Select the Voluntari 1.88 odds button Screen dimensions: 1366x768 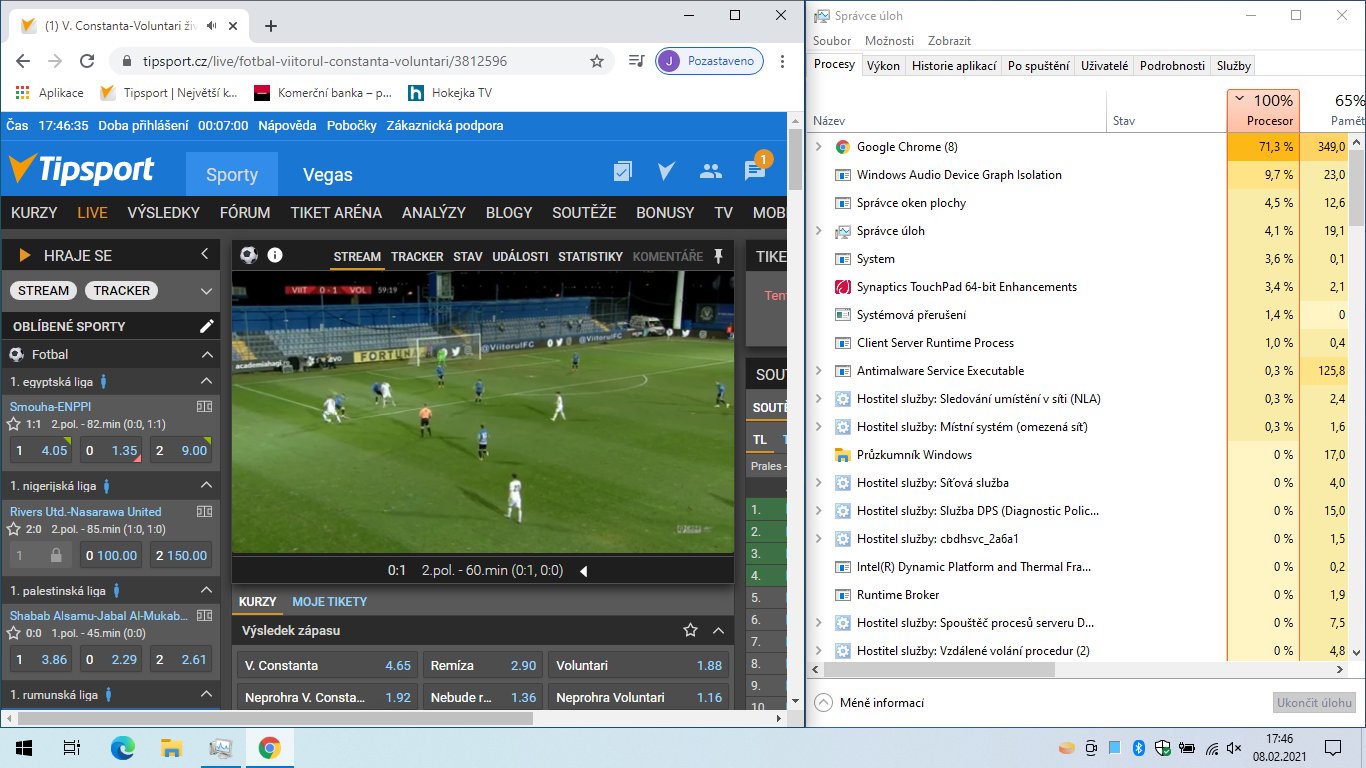click(639, 665)
